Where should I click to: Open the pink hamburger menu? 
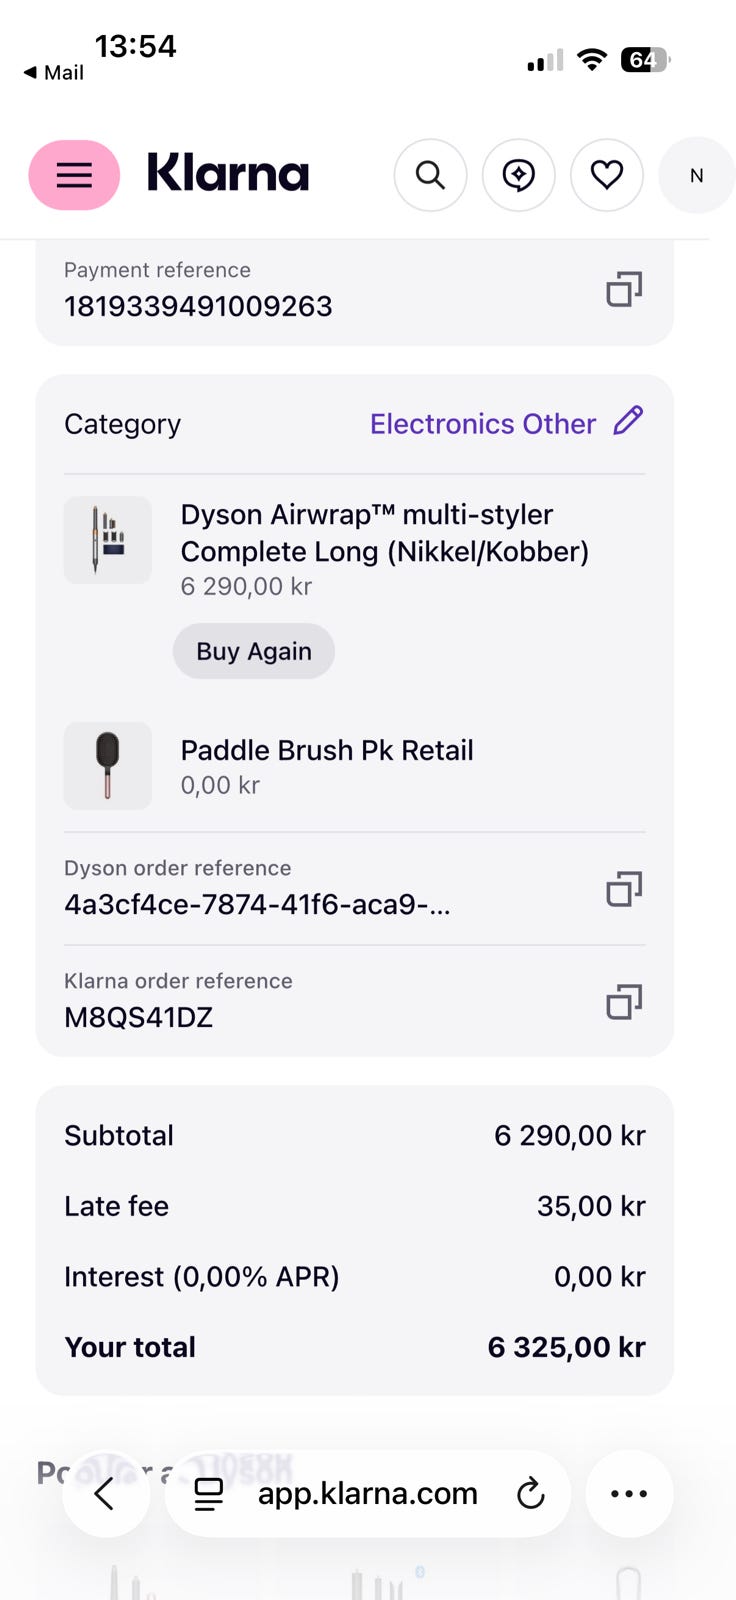click(74, 175)
